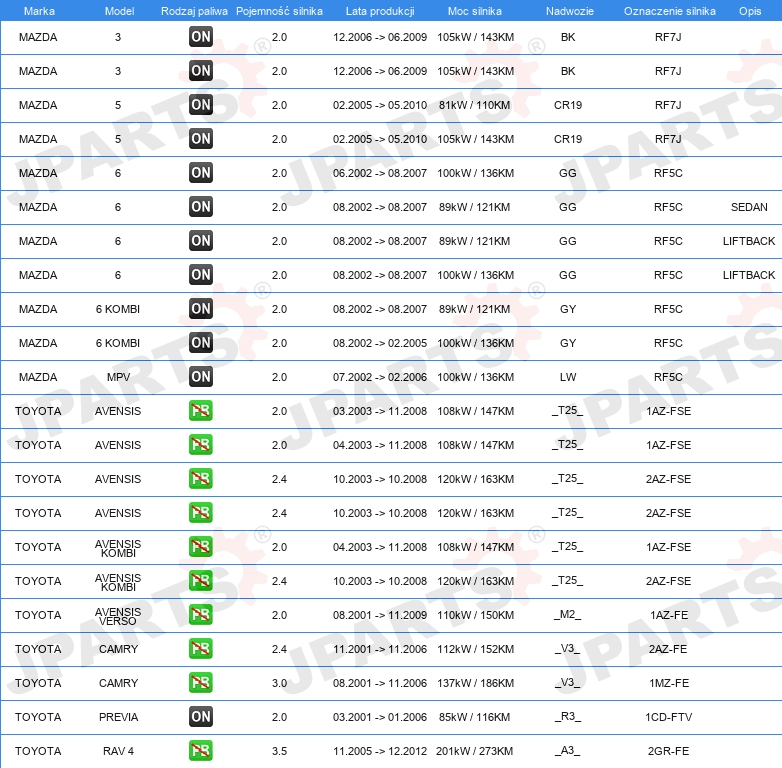Image resolution: width=782 pixels, height=768 pixels.
Task: Click ON icon in MAZDA 6 LIFTBACK 89kW row
Action: click(201, 240)
